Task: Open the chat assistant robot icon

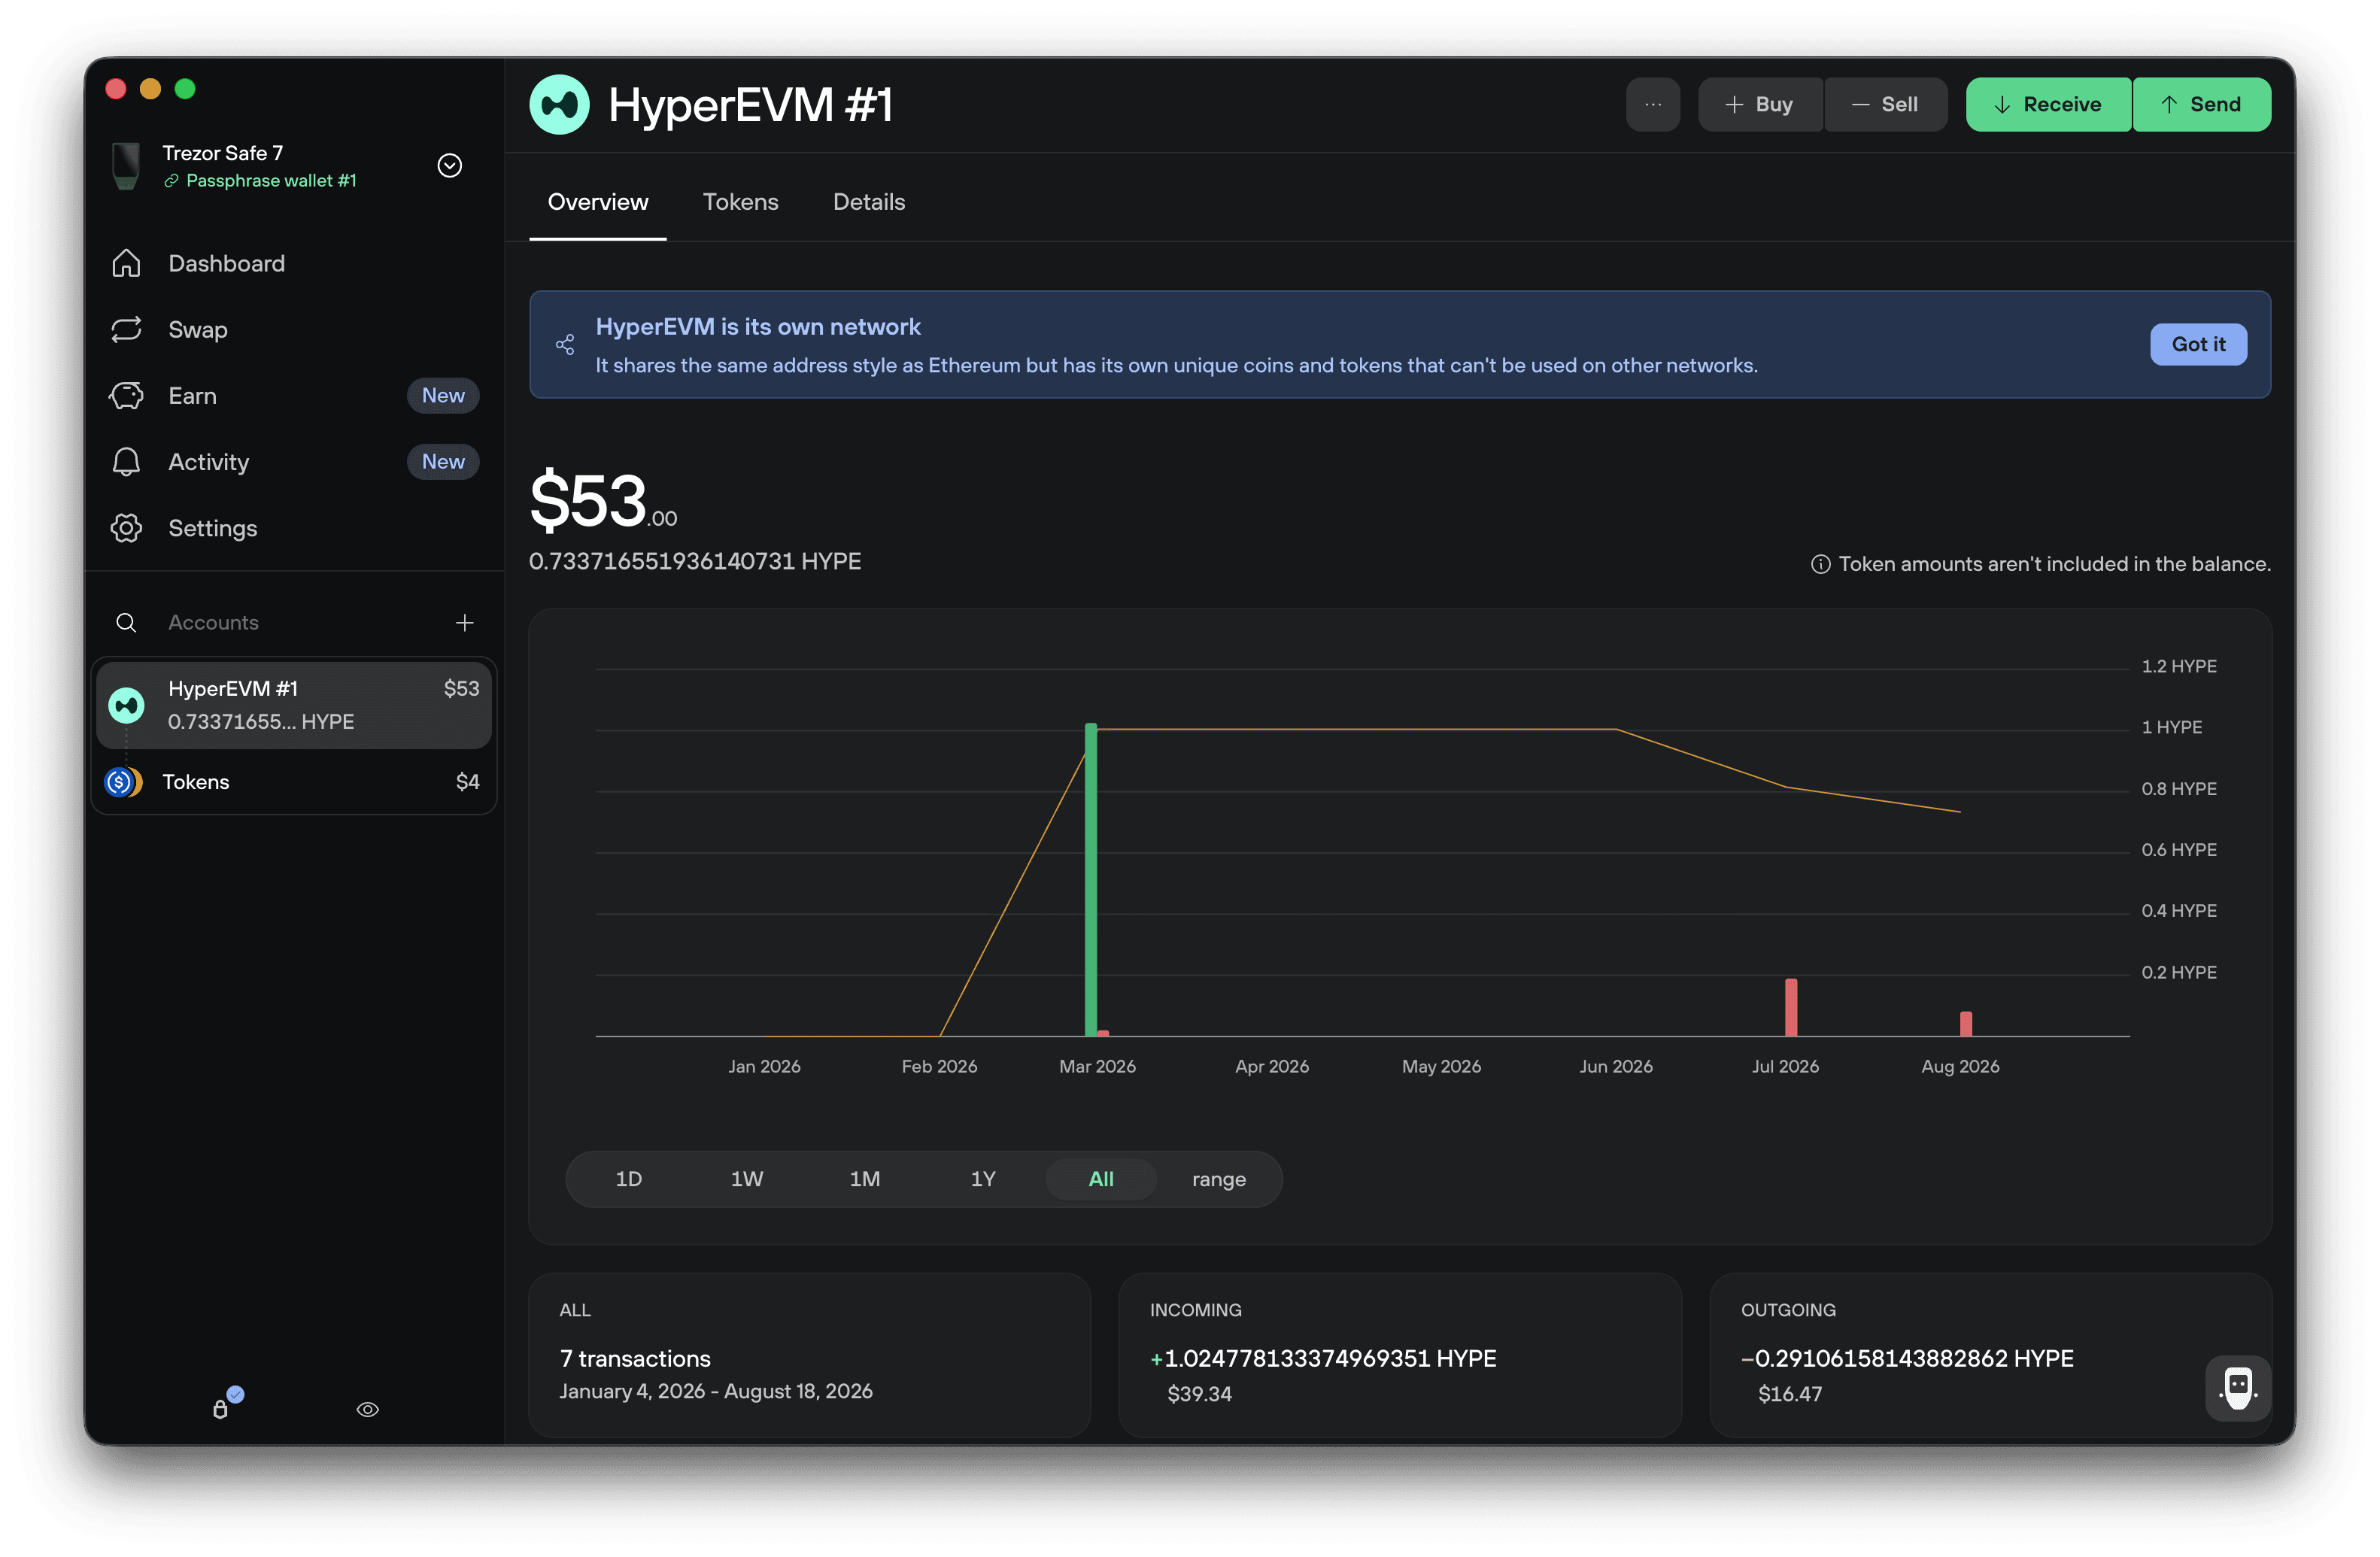Action: [x=2237, y=1388]
